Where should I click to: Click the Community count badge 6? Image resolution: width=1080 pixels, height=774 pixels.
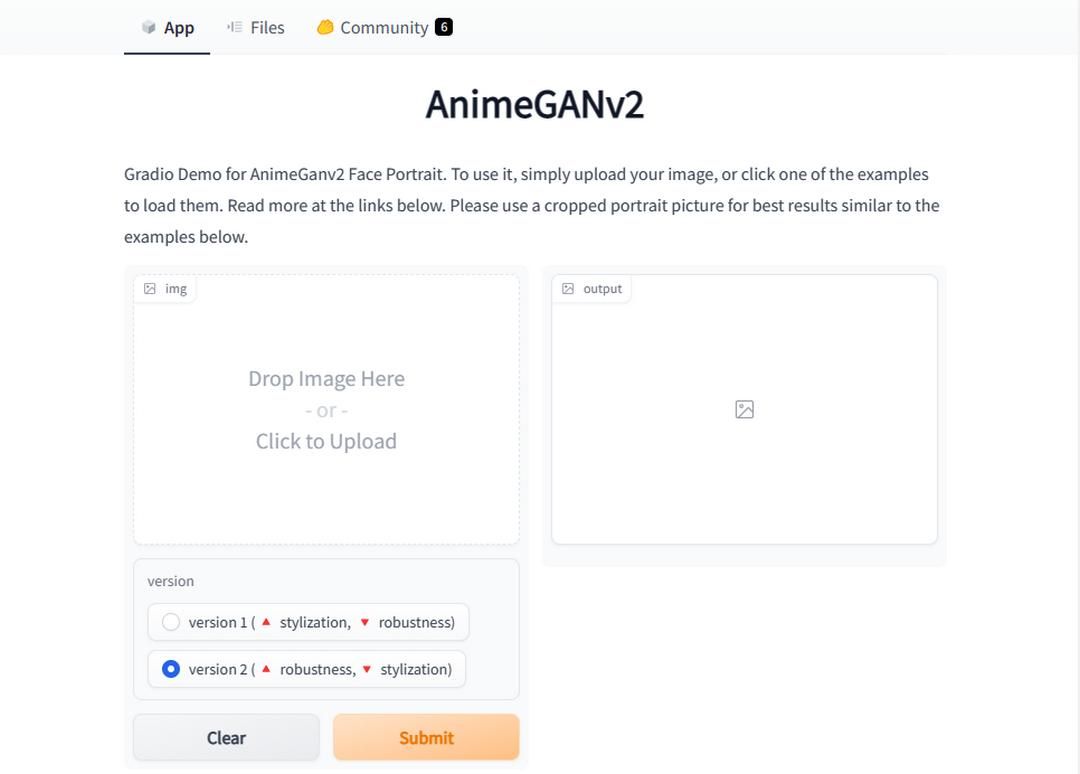coord(444,28)
